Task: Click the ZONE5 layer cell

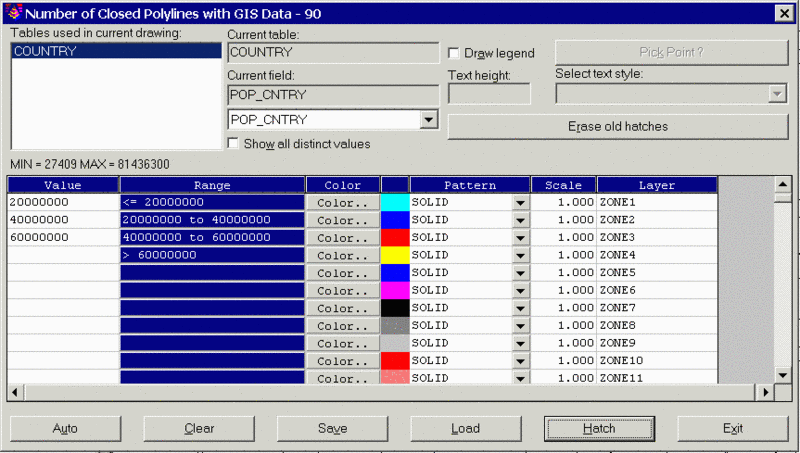Action: [657, 273]
